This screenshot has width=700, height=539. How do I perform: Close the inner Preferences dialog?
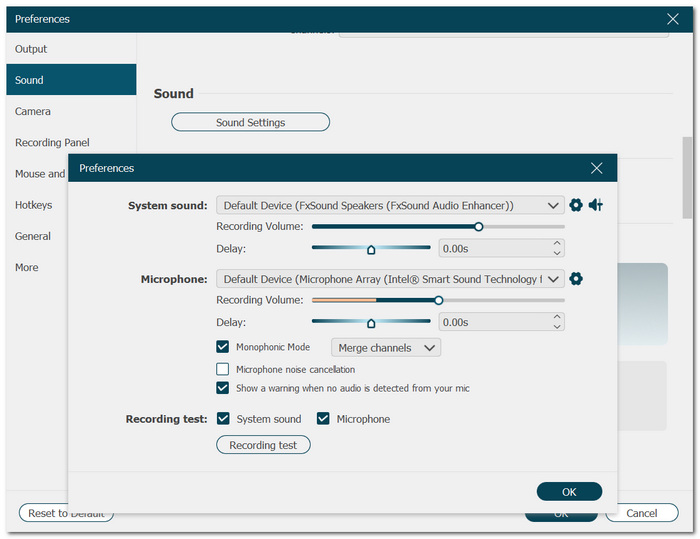tap(596, 168)
